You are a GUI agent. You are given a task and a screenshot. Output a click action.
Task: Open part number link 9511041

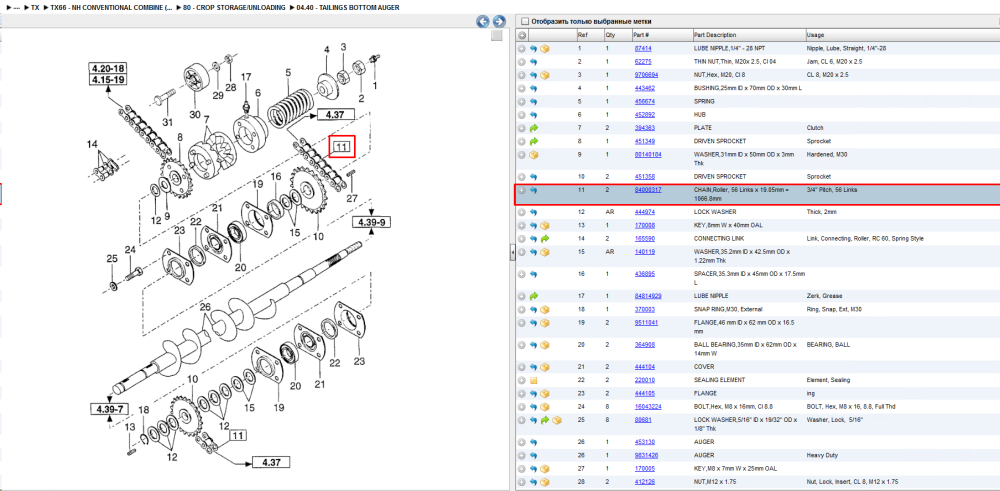tap(645, 323)
